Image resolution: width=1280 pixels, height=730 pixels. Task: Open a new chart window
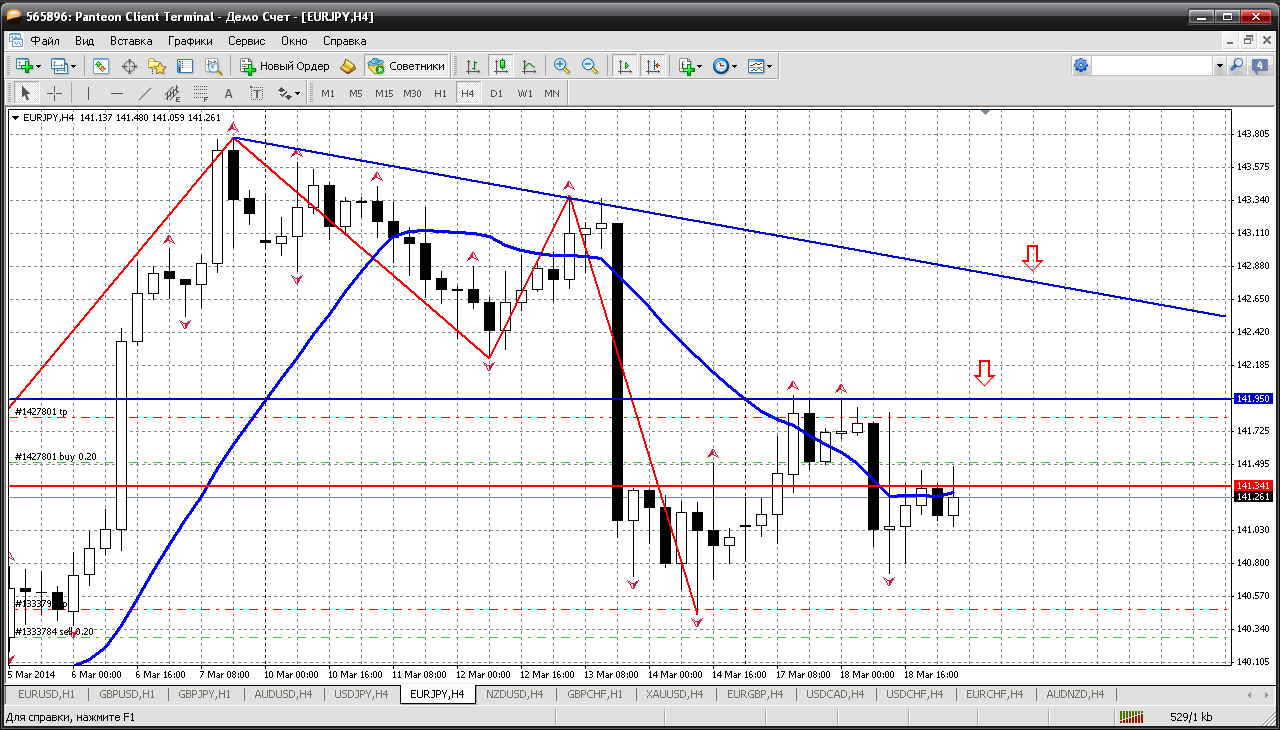click(24, 66)
